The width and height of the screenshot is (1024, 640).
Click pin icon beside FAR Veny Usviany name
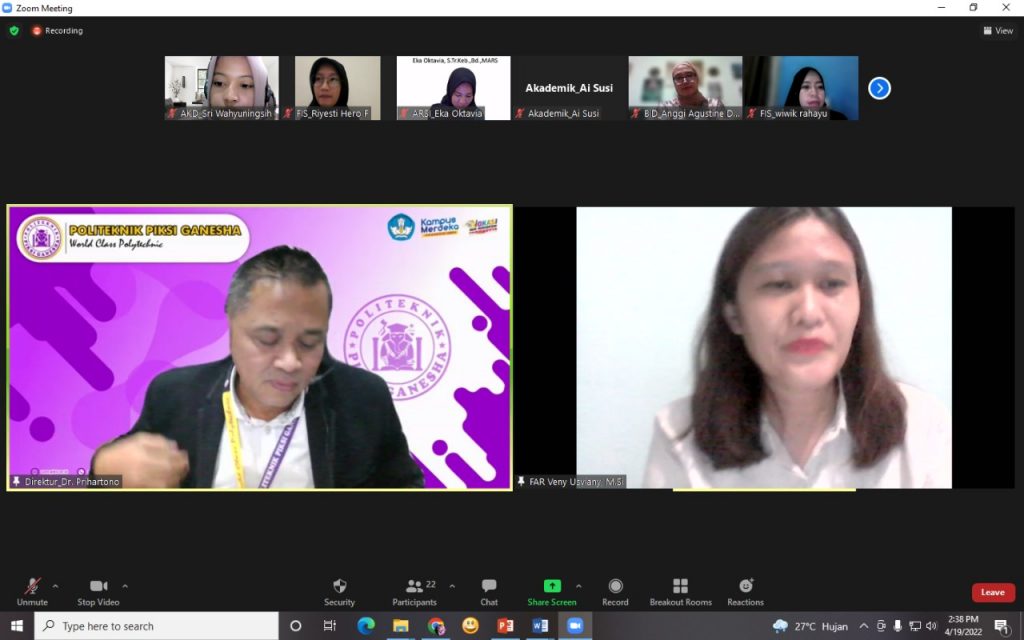(520, 481)
